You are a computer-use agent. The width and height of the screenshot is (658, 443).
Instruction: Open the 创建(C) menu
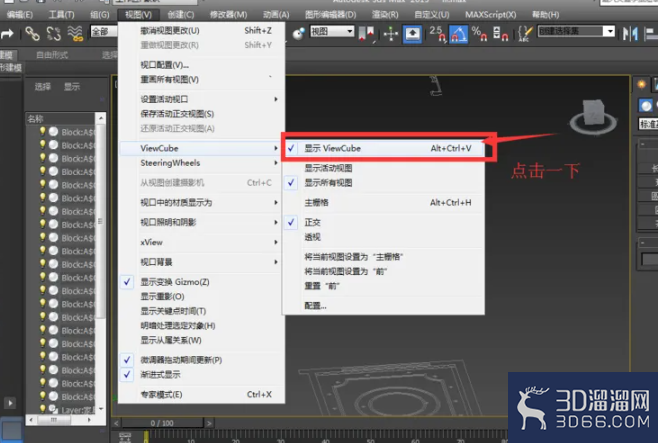(x=181, y=15)
